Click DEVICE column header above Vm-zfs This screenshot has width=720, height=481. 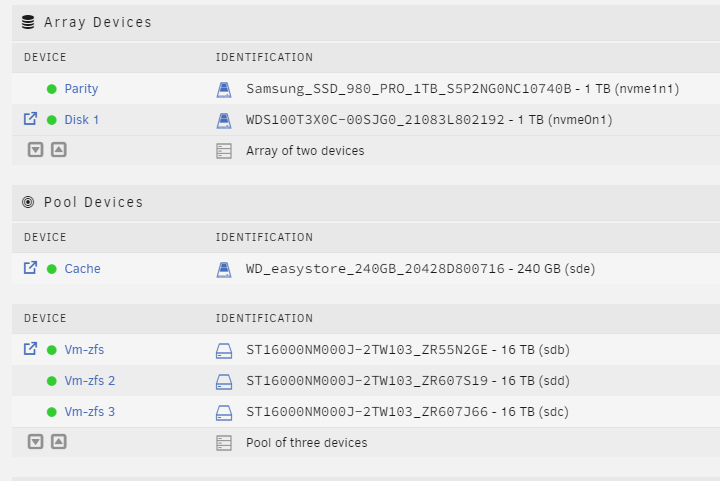[45, 318]
